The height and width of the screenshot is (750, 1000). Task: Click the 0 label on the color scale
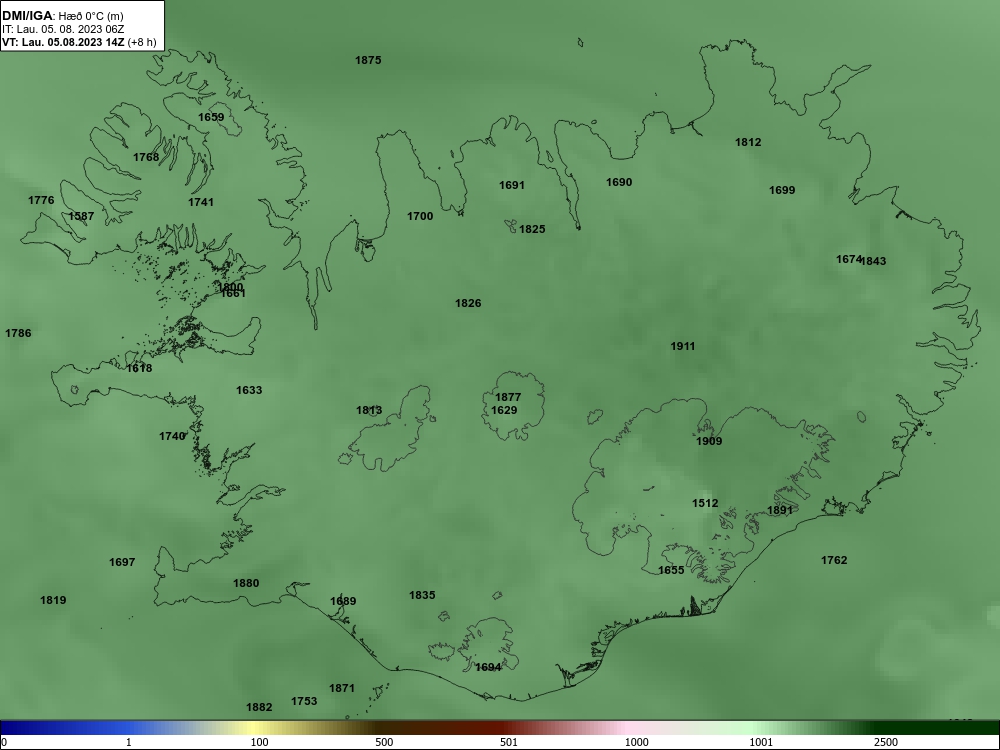tap(3, 742)
